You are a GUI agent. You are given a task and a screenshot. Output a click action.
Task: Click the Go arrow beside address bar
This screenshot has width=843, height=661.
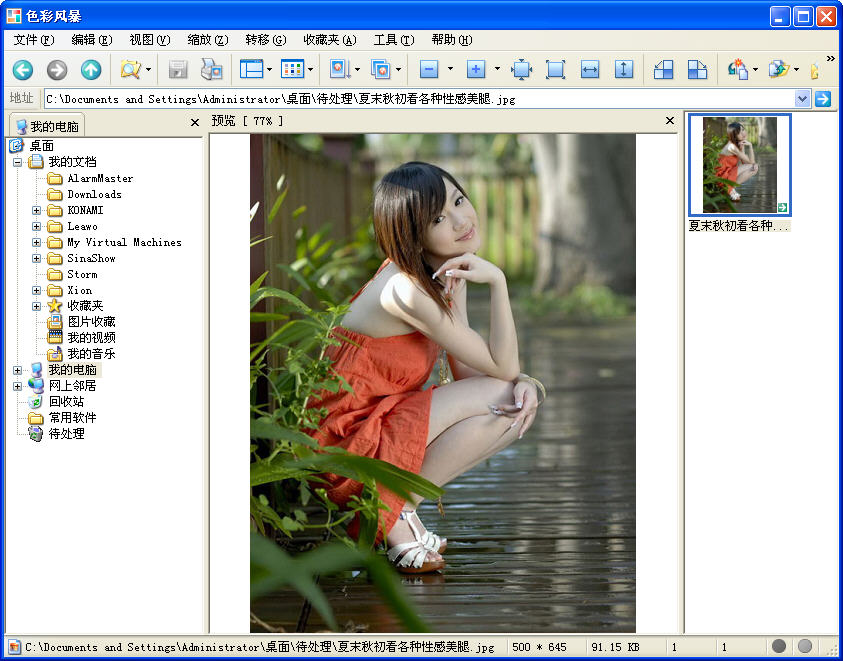[823, 98]
